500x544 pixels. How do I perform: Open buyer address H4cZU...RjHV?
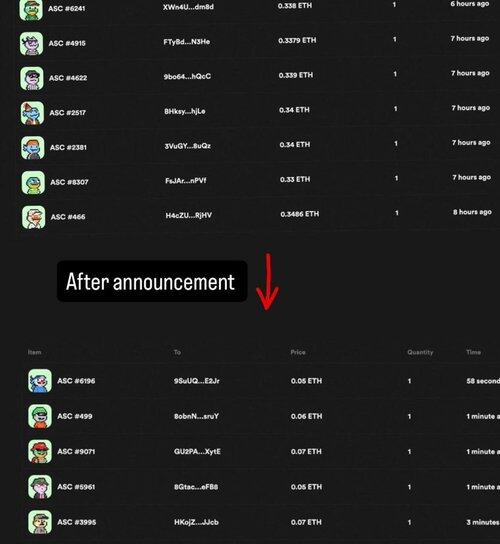pos(189,215)
